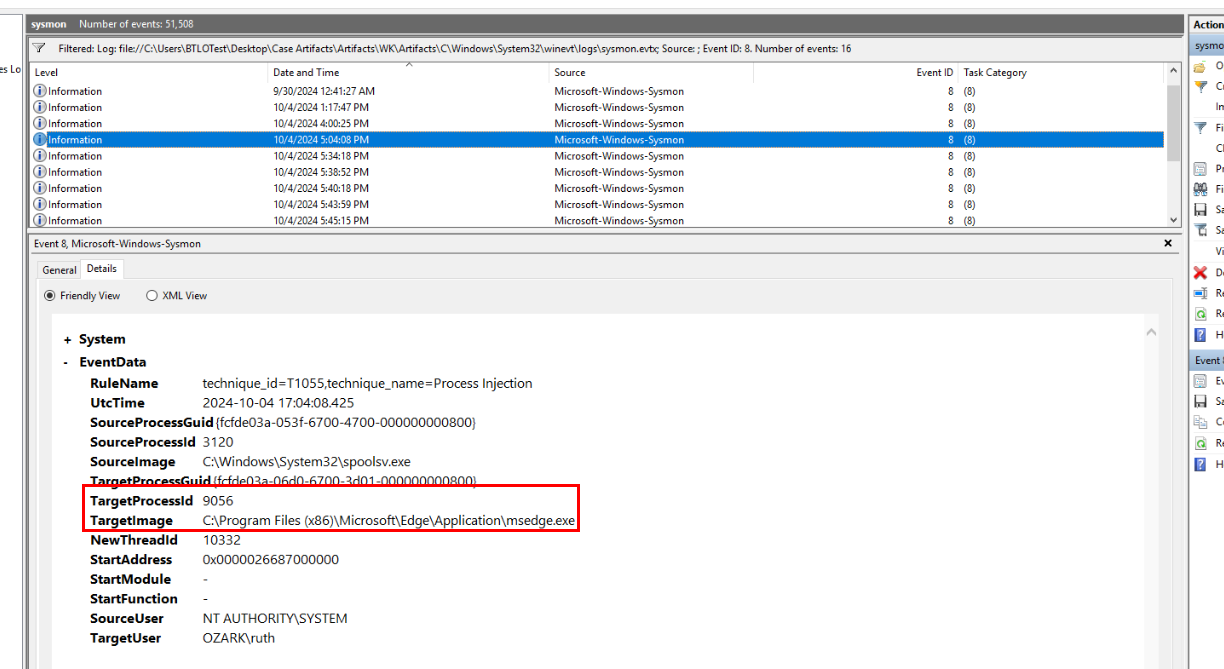Select the 10/4/2024 5:04:08 PM event row
1224x669 pixels.
(x=598, y=140)
